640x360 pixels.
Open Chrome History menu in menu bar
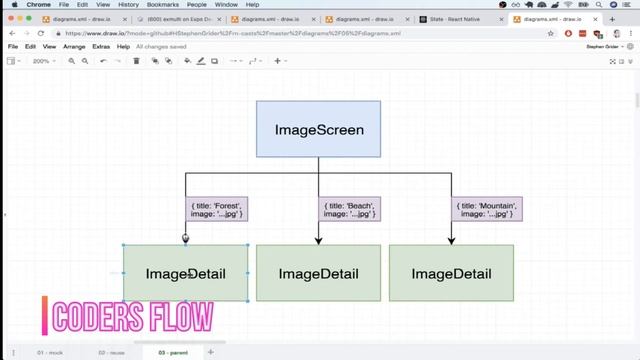coord(128,5)
